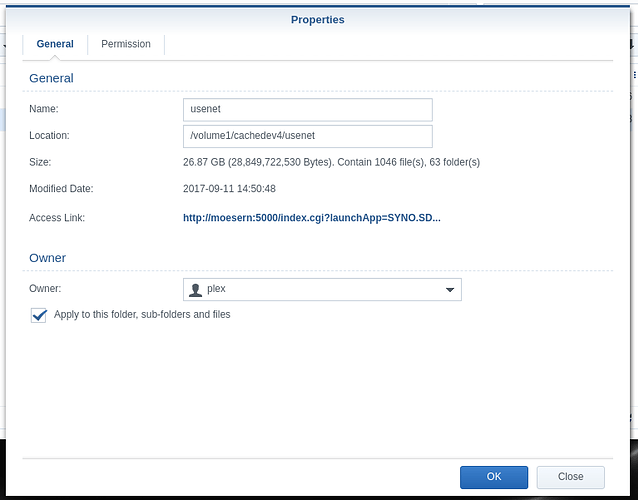Open the moesern access link
This screenshot has width=638, height=500.
pos(312,218)
